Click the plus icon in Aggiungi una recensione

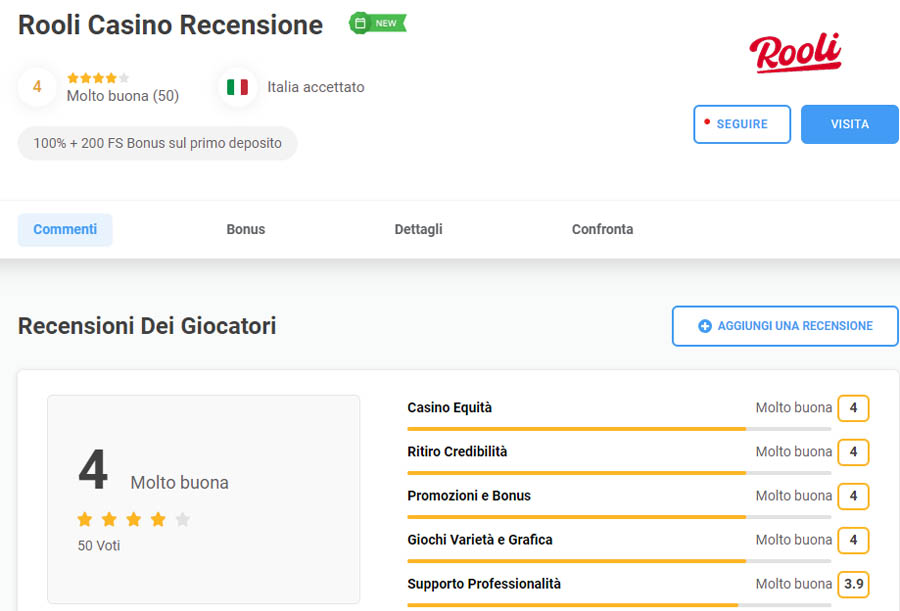click(x=705, y=326)
